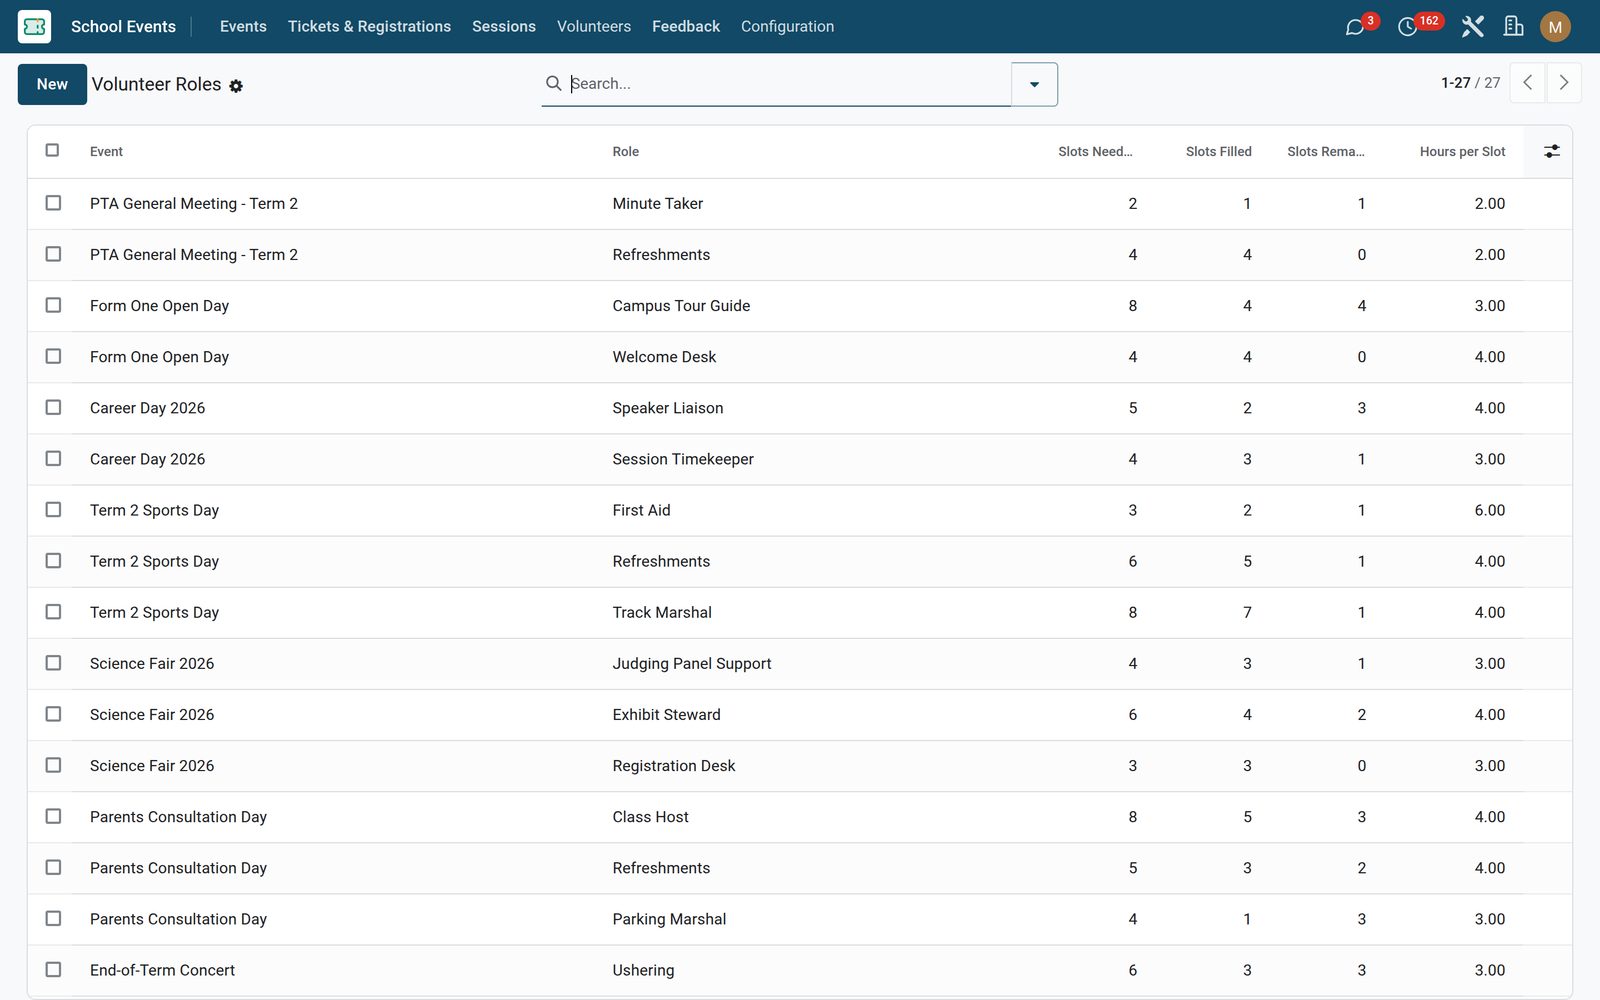Expand the search options dropdown arrow
Screen dimensions: 1600x1000
click(x=1034, y=84)
